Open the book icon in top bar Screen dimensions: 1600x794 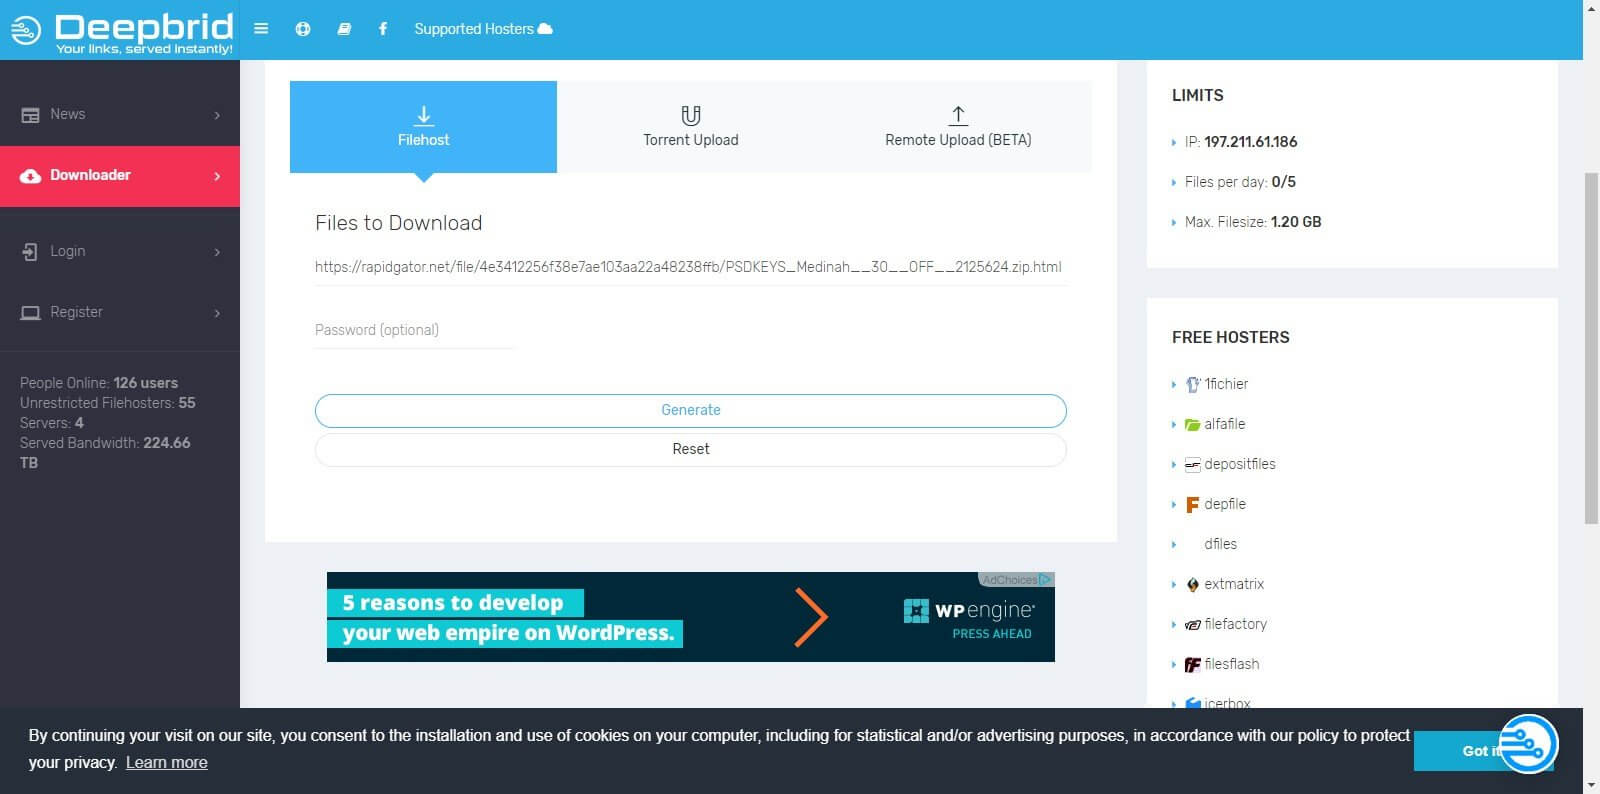pos(344,29)
